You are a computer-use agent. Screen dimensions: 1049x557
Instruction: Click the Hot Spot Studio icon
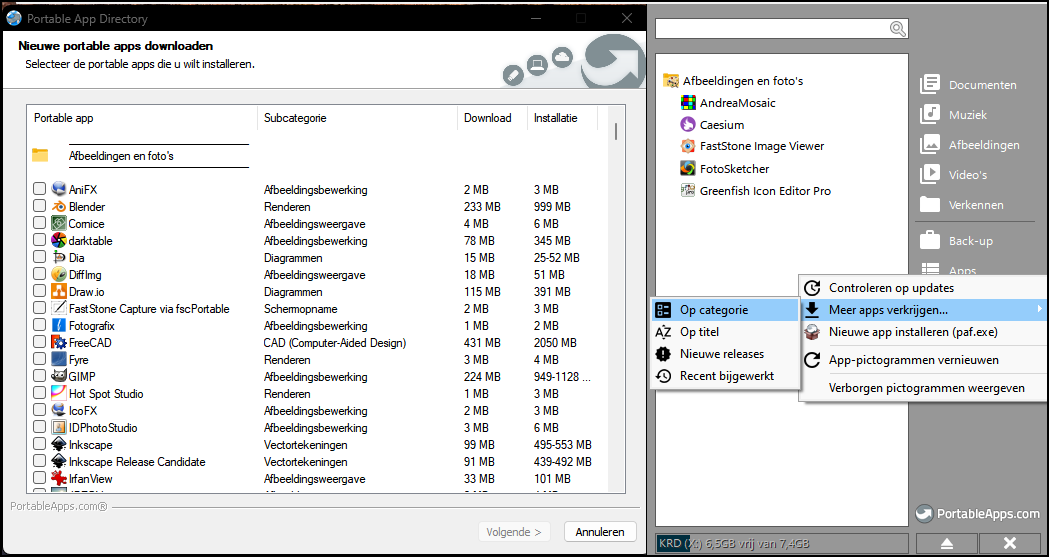click(x=58, y=394)
